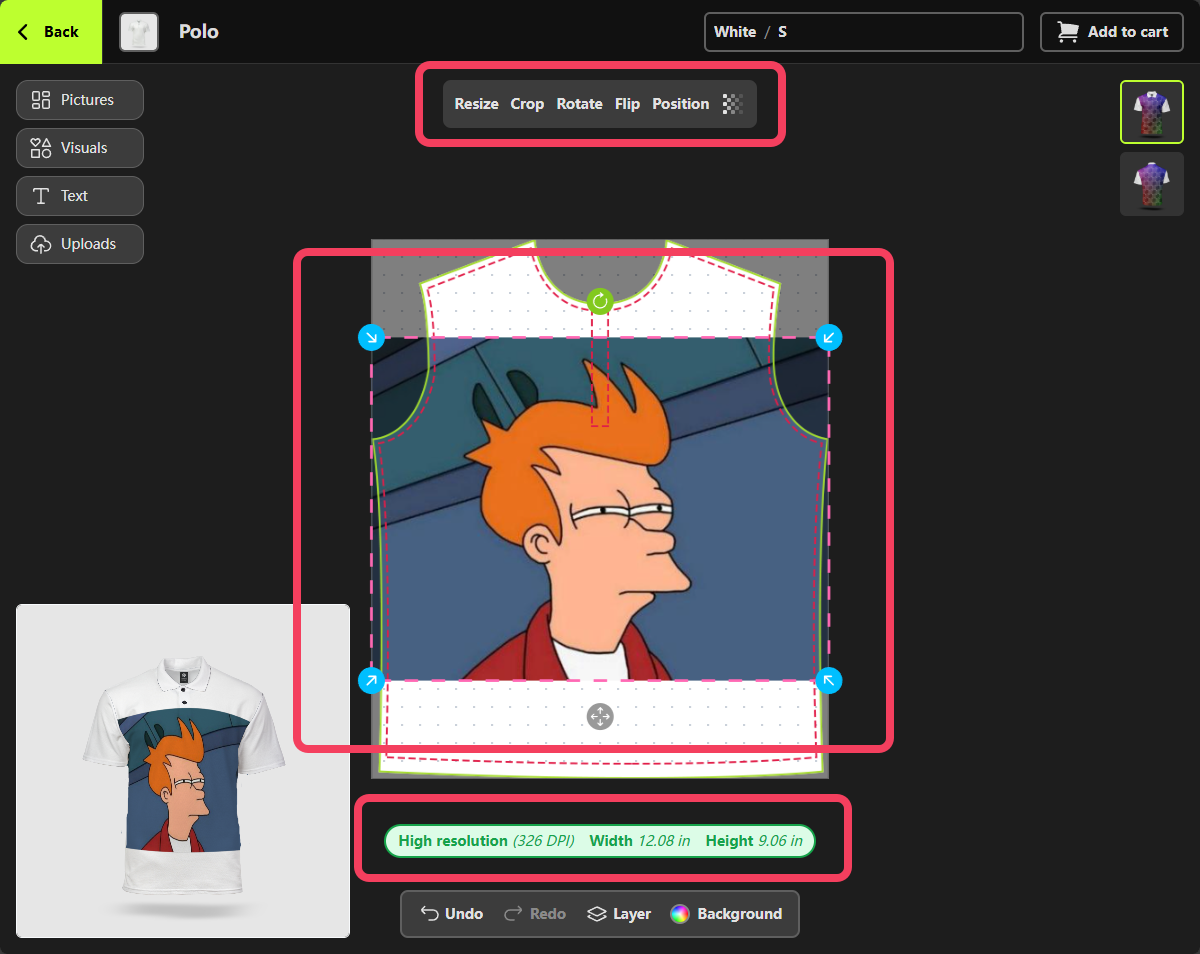Open the Layer options
The width and height of the screenshot is (1200, 954).
coord(618,914)
